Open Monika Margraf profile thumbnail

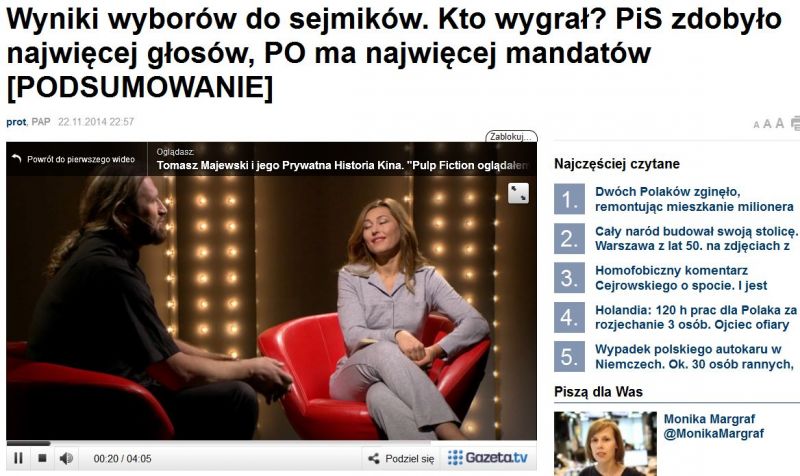tap(605, 443)
